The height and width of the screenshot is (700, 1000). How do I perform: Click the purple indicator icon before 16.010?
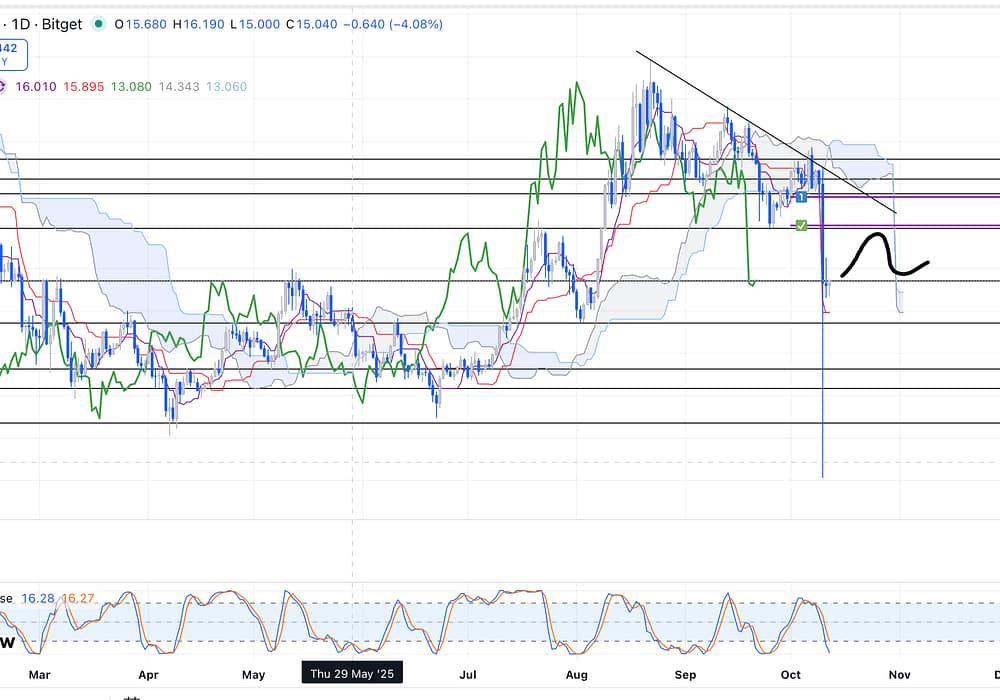pos(2,87)
